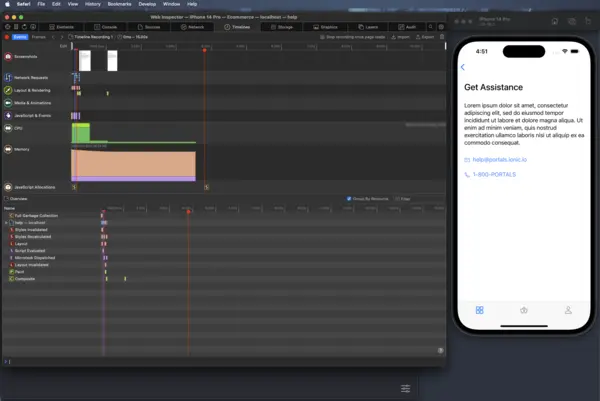
Task: Open the Develop menu in menu bar
Action: (149, 4)
